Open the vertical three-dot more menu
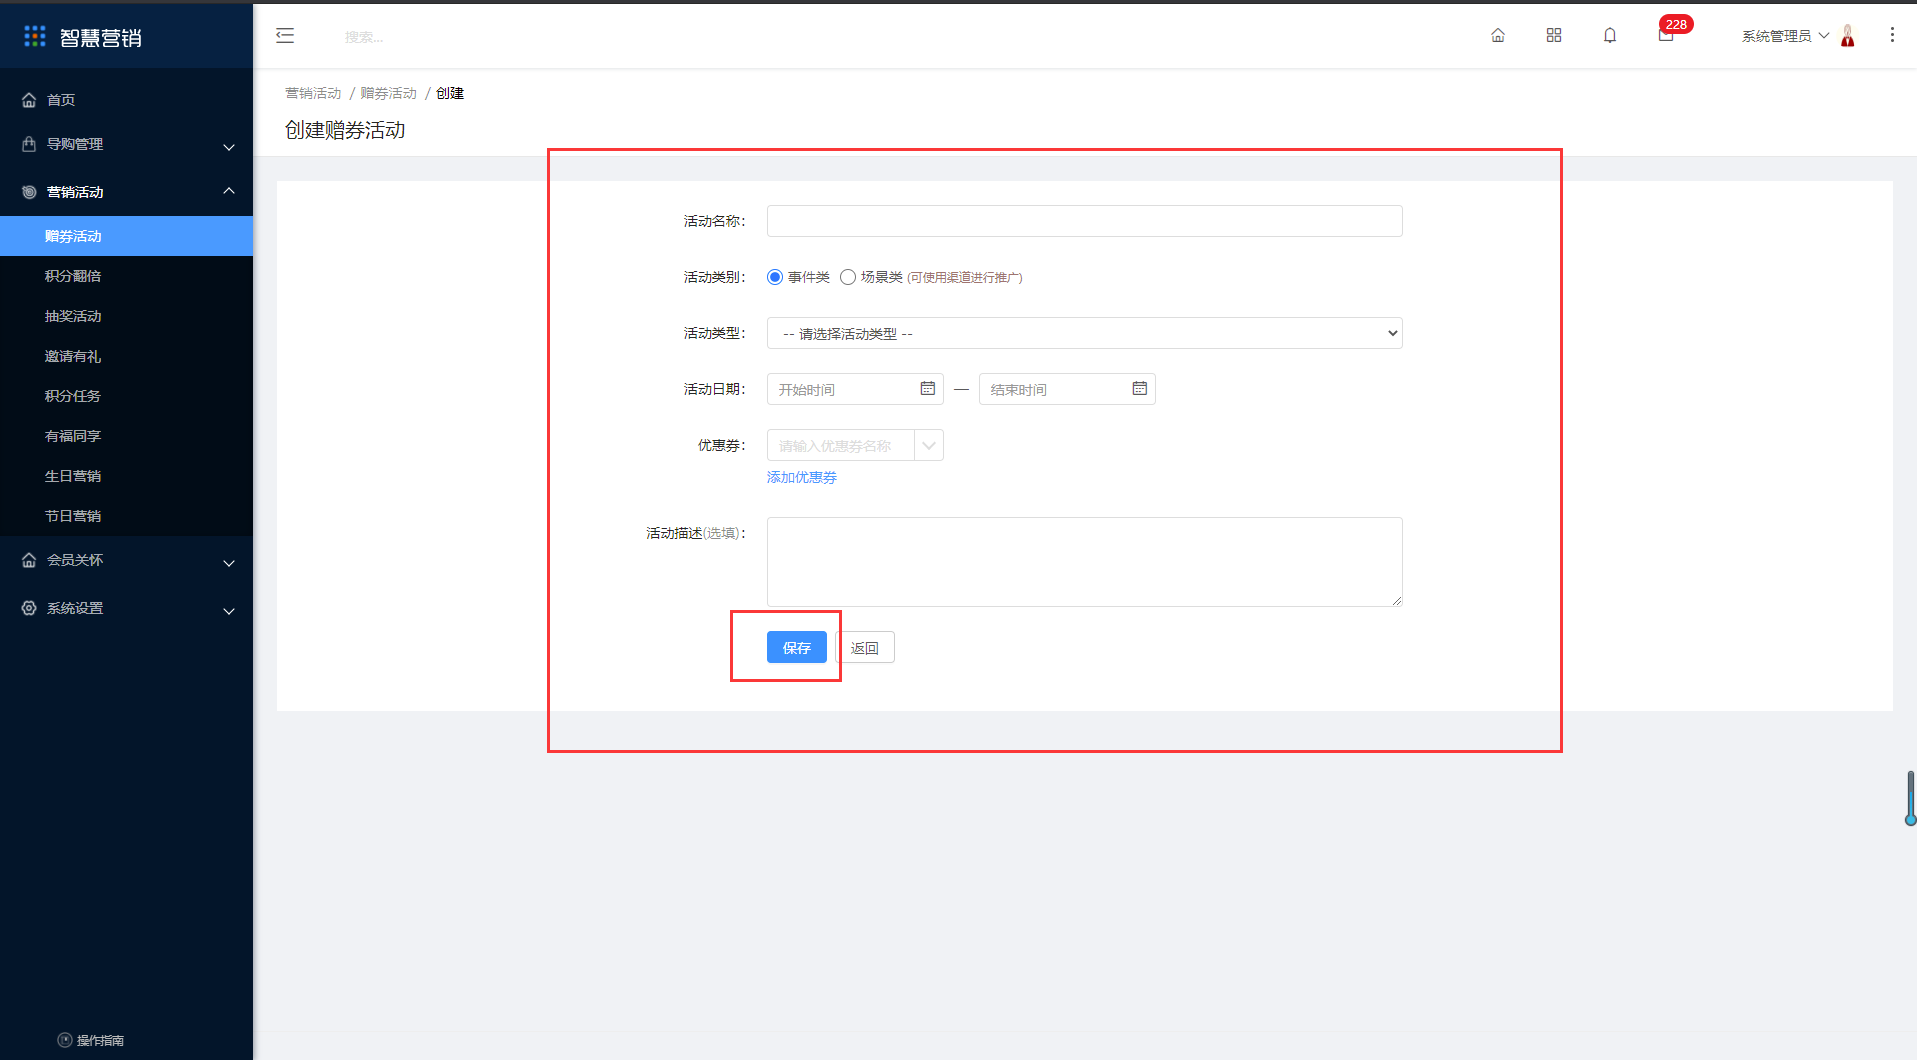 click(1892, 35)
